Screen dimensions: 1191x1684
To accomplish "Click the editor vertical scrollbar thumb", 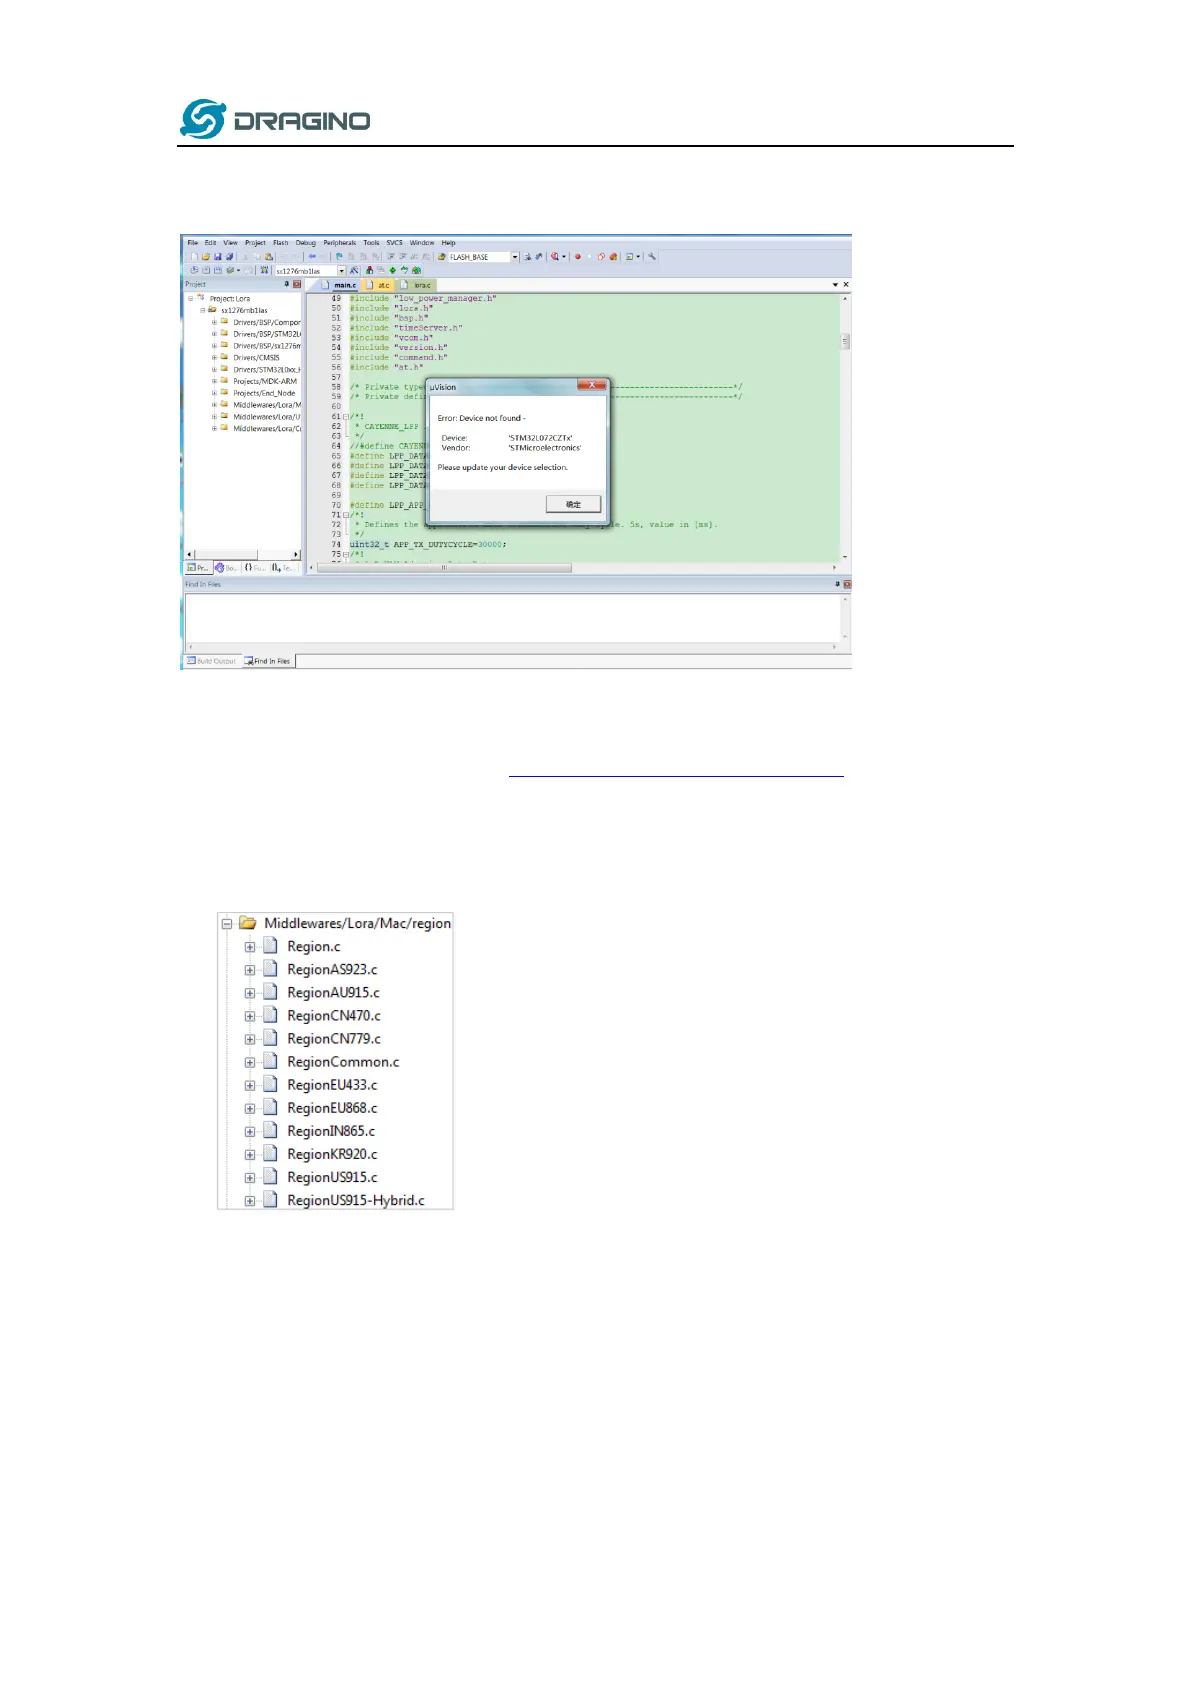I will [845, 341].
